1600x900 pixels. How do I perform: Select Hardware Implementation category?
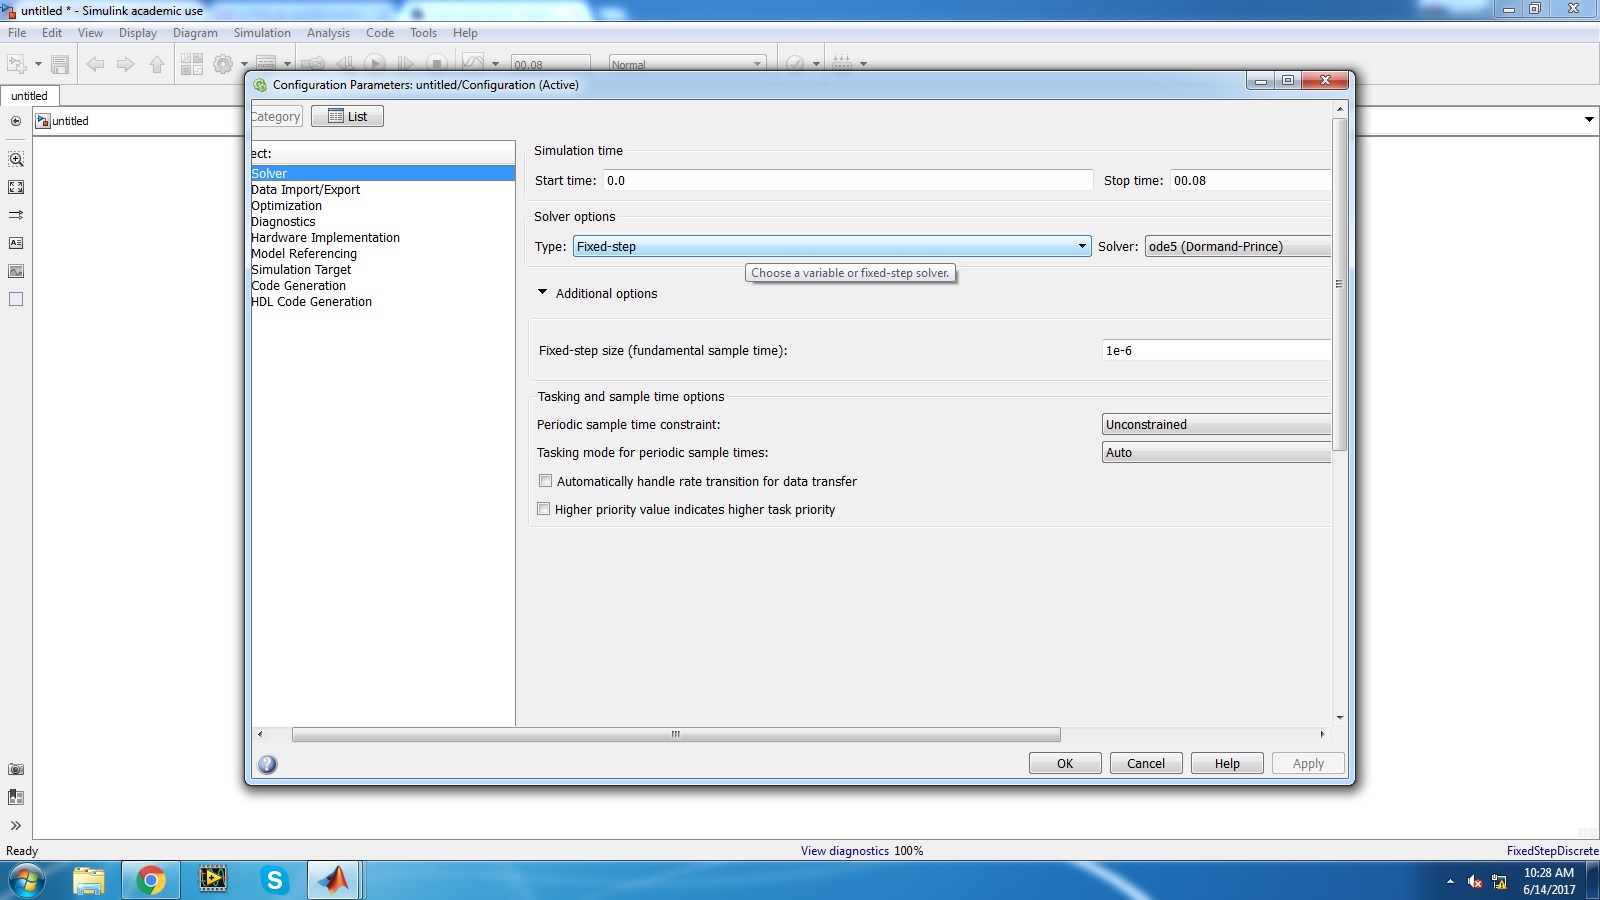(x=326, y=238)
